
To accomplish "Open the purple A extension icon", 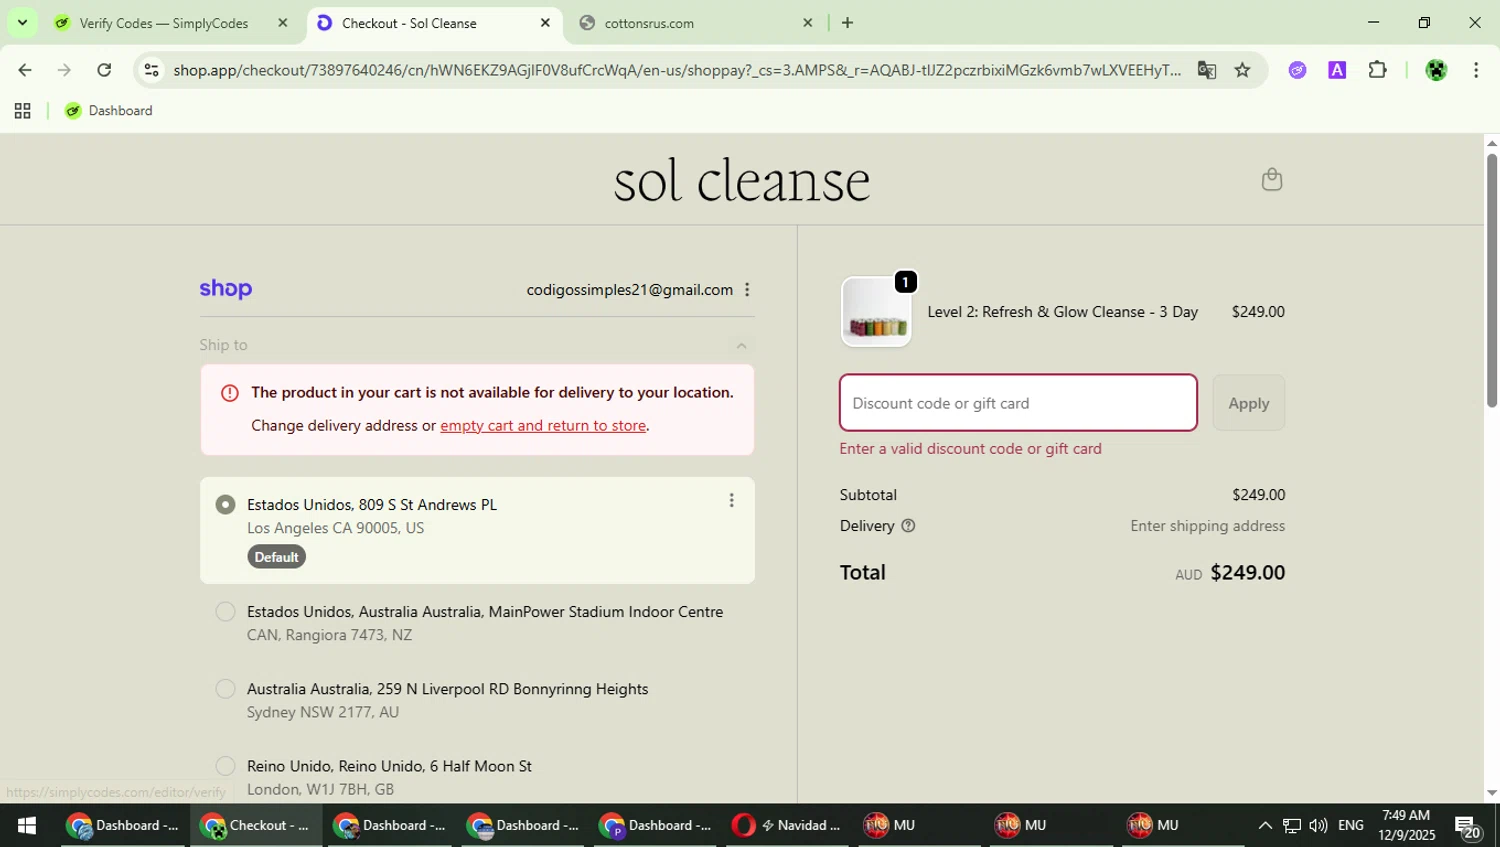I will click(x=1337, y=70).
